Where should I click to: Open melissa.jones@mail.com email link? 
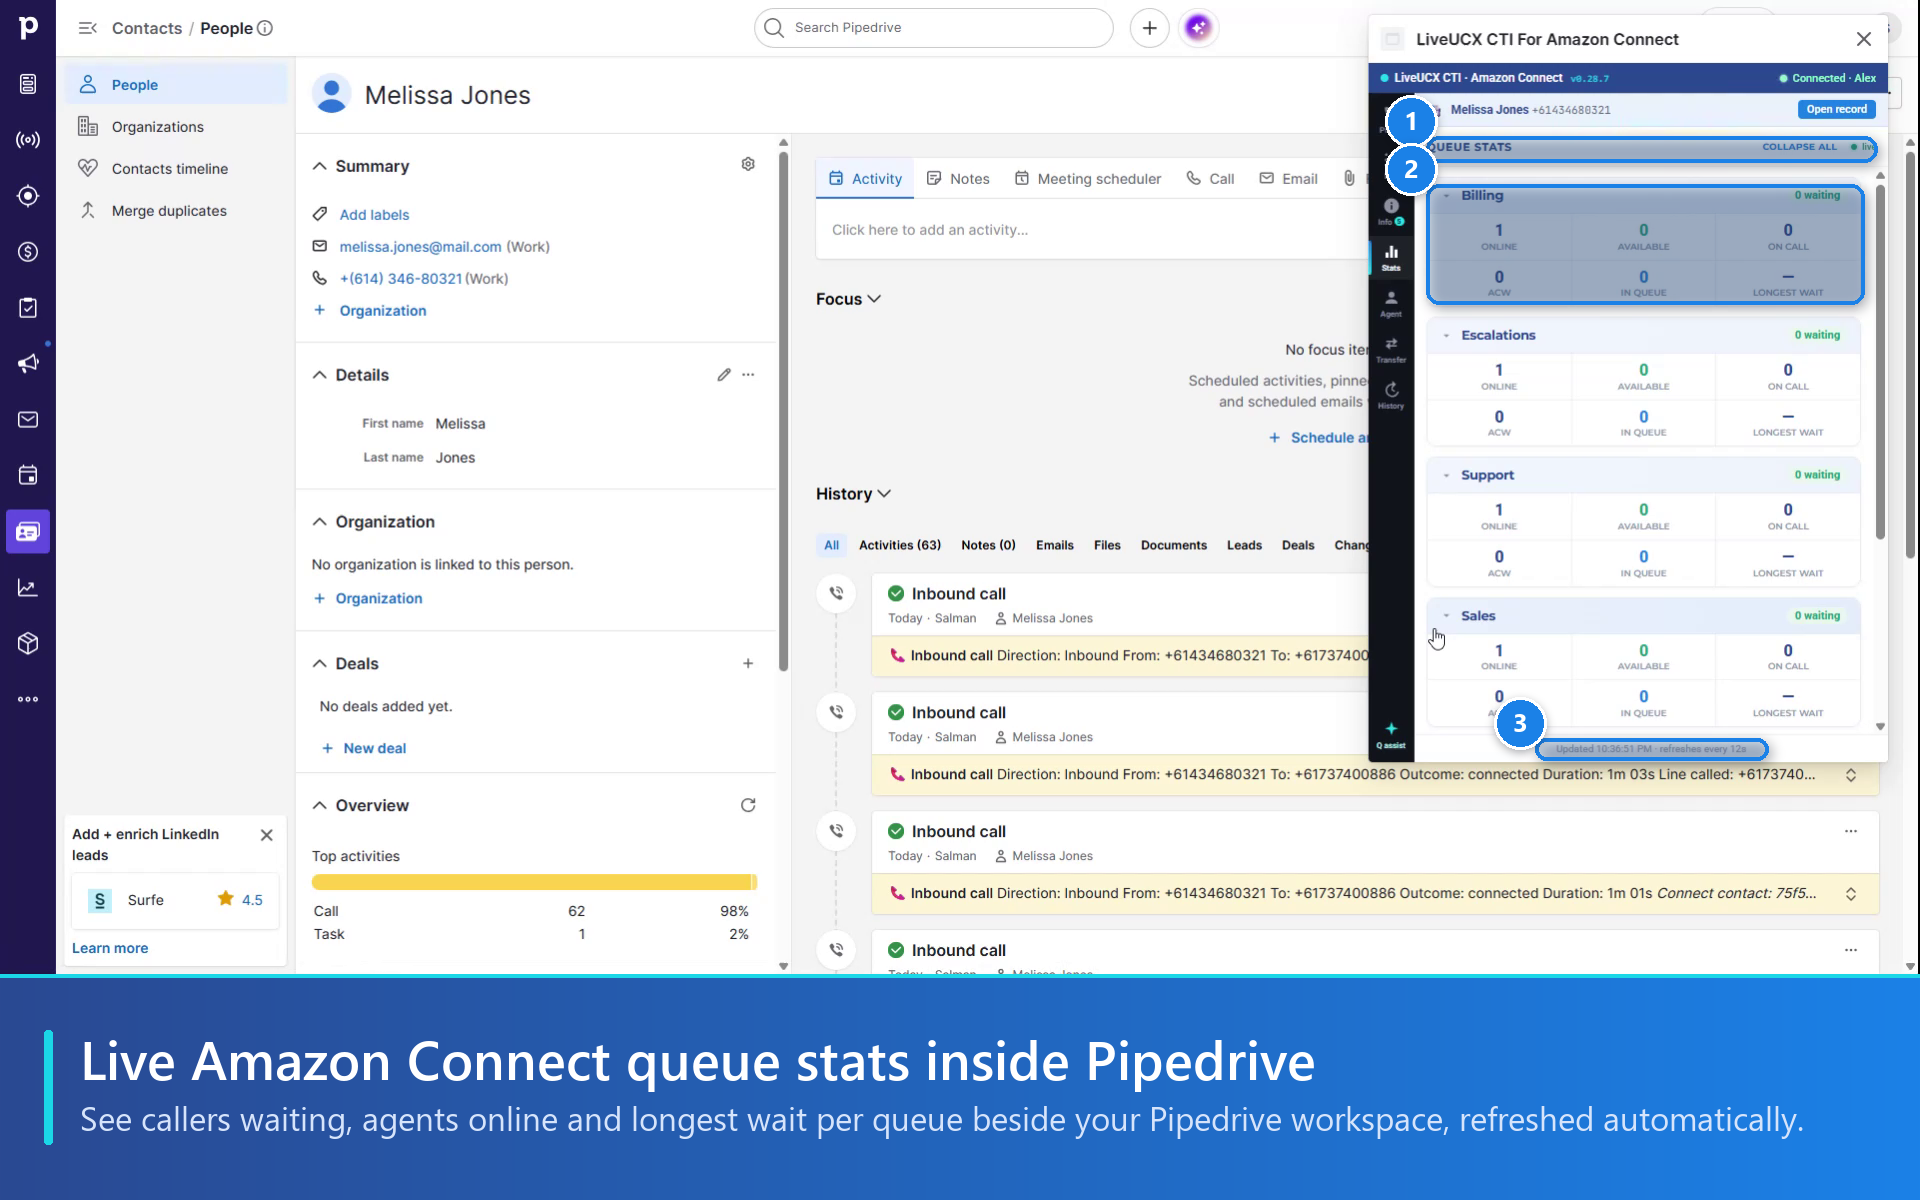click(420, 247)
